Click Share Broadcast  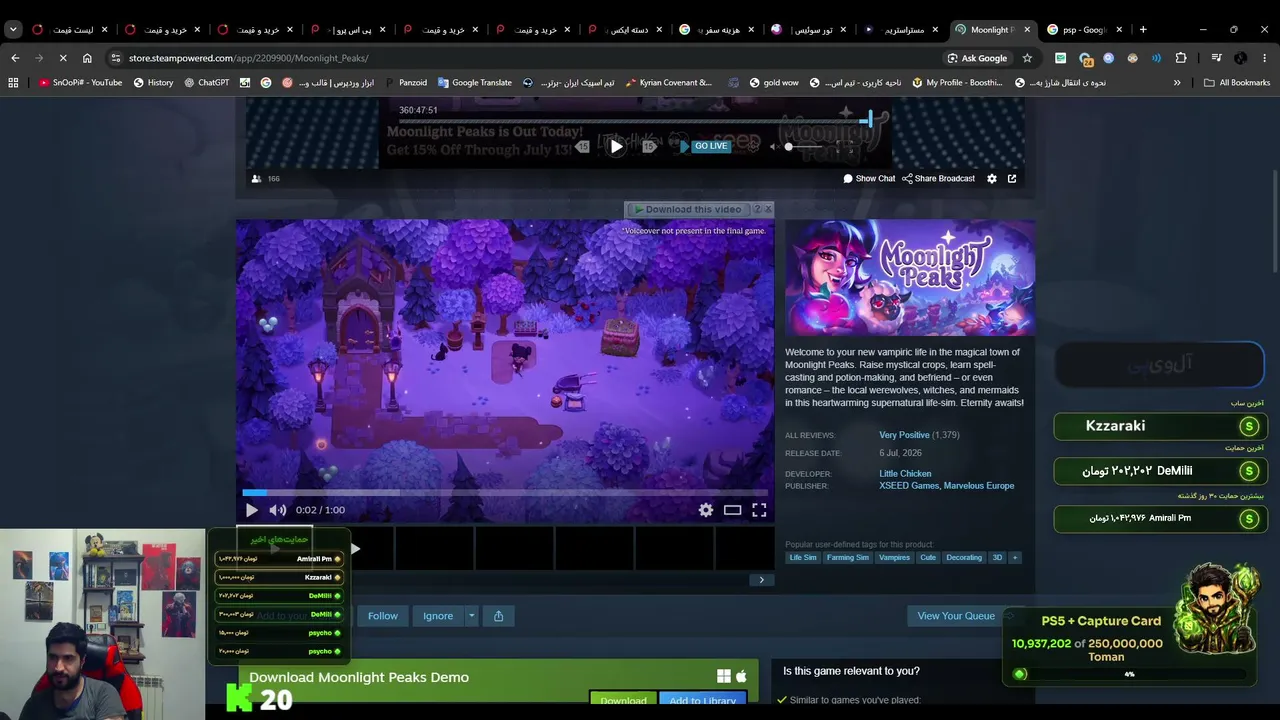938,179
